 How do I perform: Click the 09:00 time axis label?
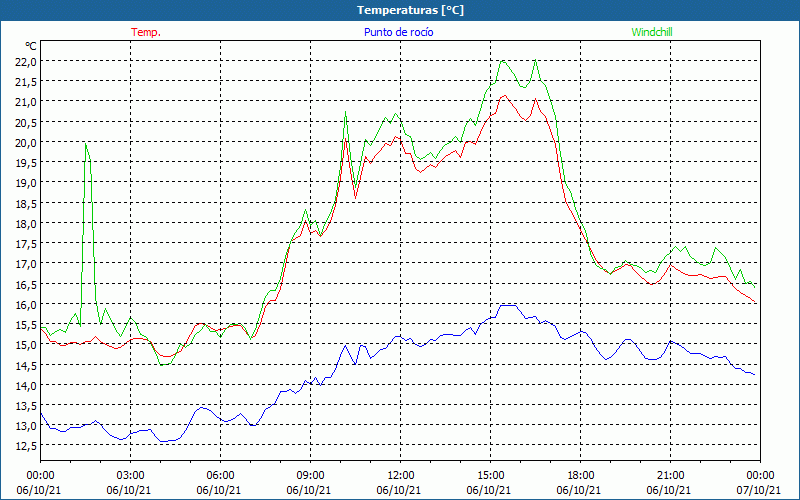click(310, 476)
